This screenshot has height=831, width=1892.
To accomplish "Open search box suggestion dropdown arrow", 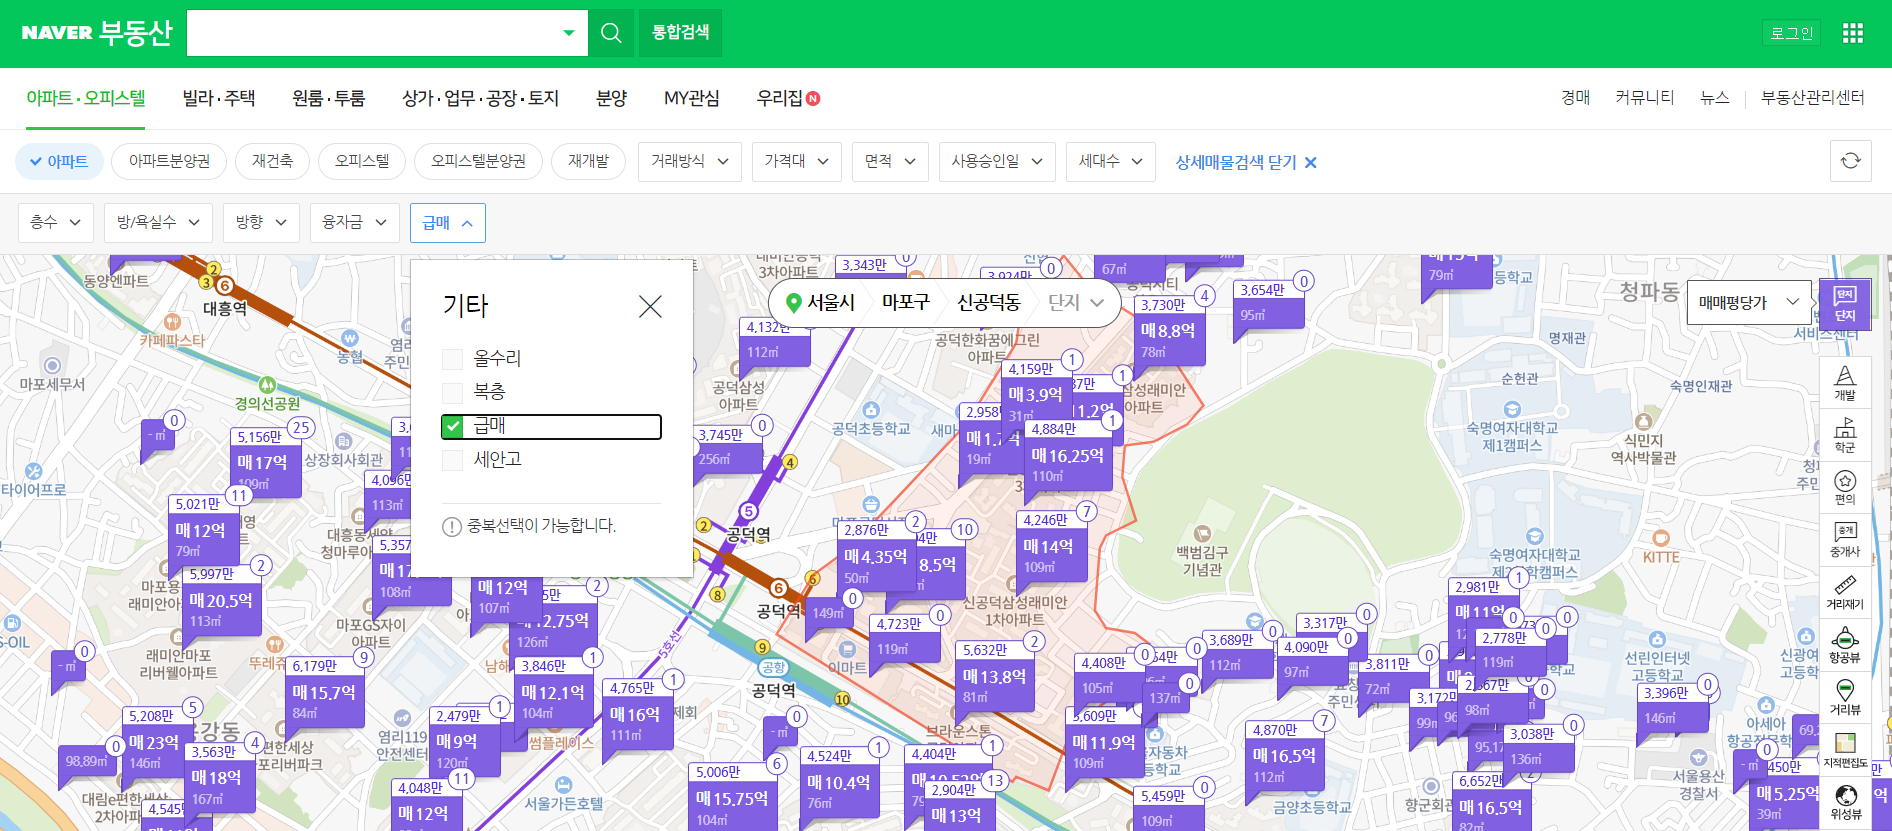I will (x=569, y=33).
